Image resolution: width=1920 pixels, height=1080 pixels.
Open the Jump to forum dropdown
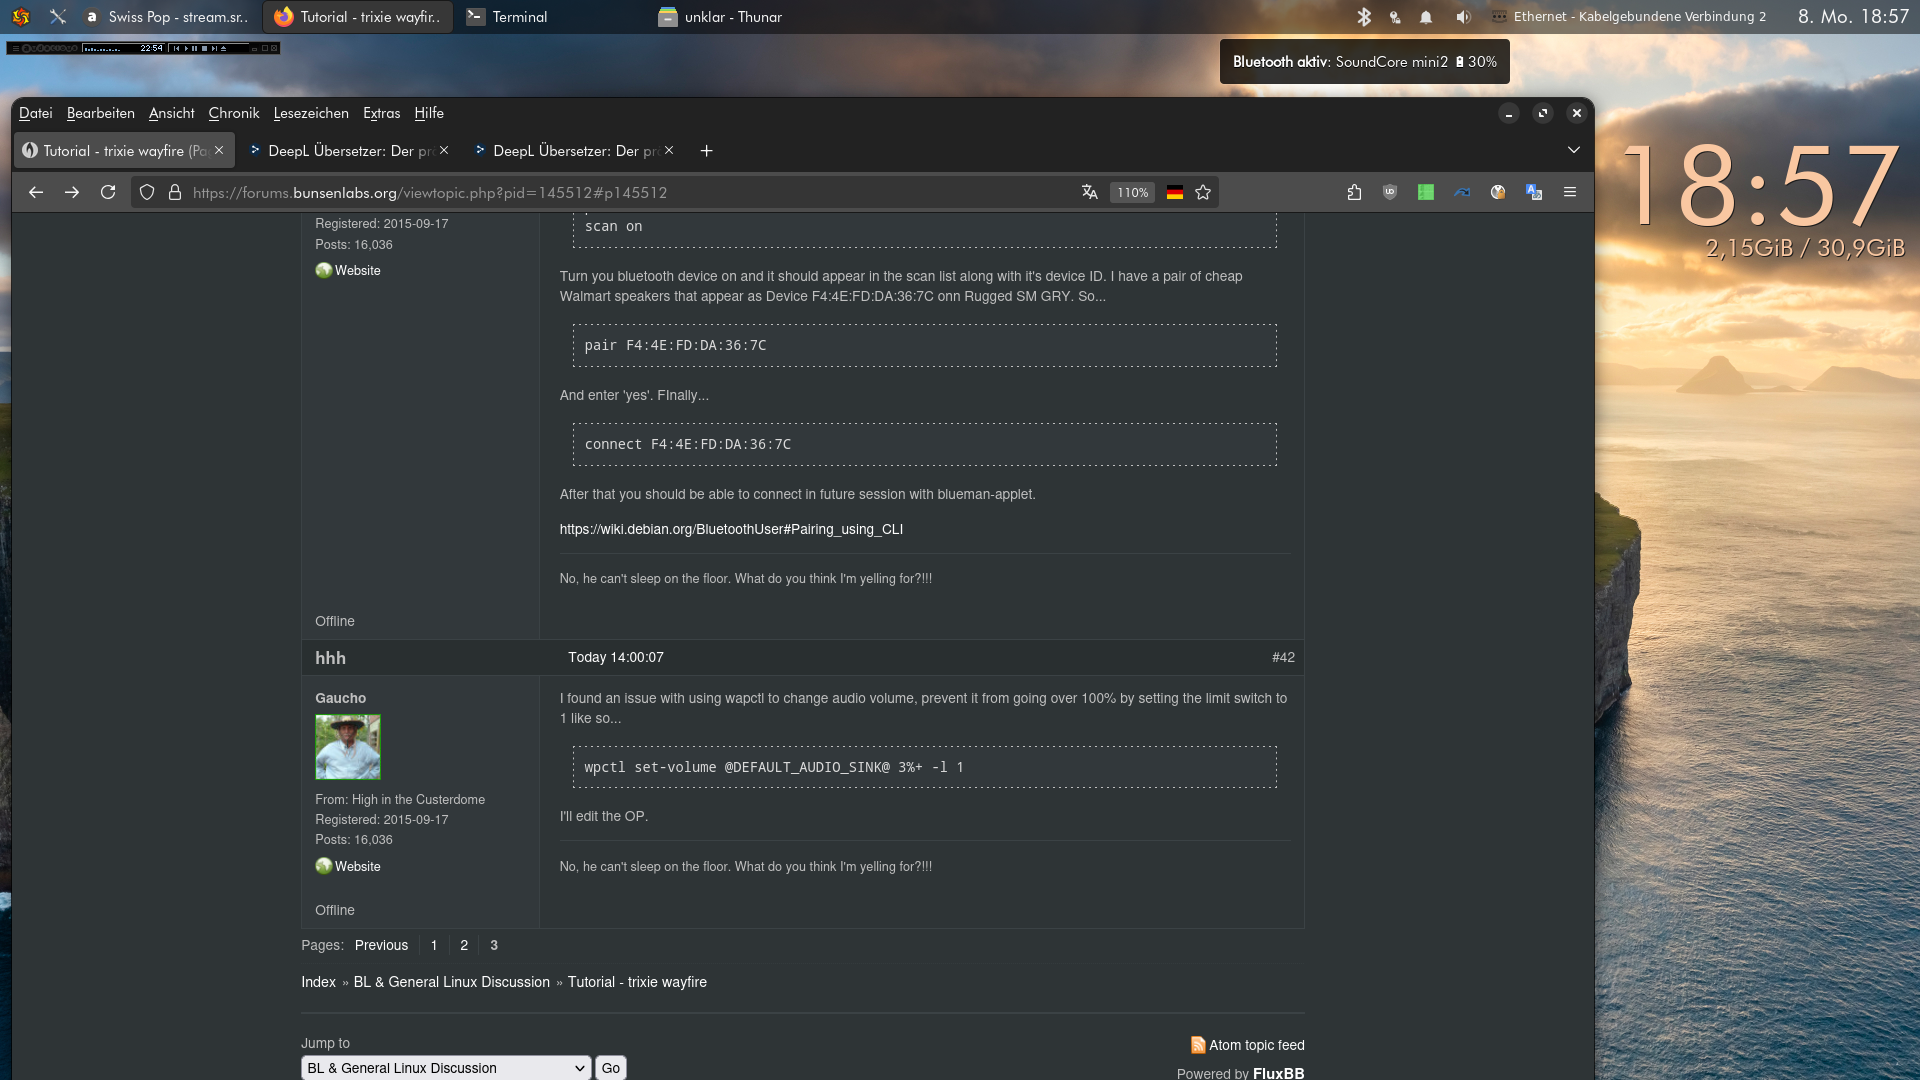pos(446,1068)
